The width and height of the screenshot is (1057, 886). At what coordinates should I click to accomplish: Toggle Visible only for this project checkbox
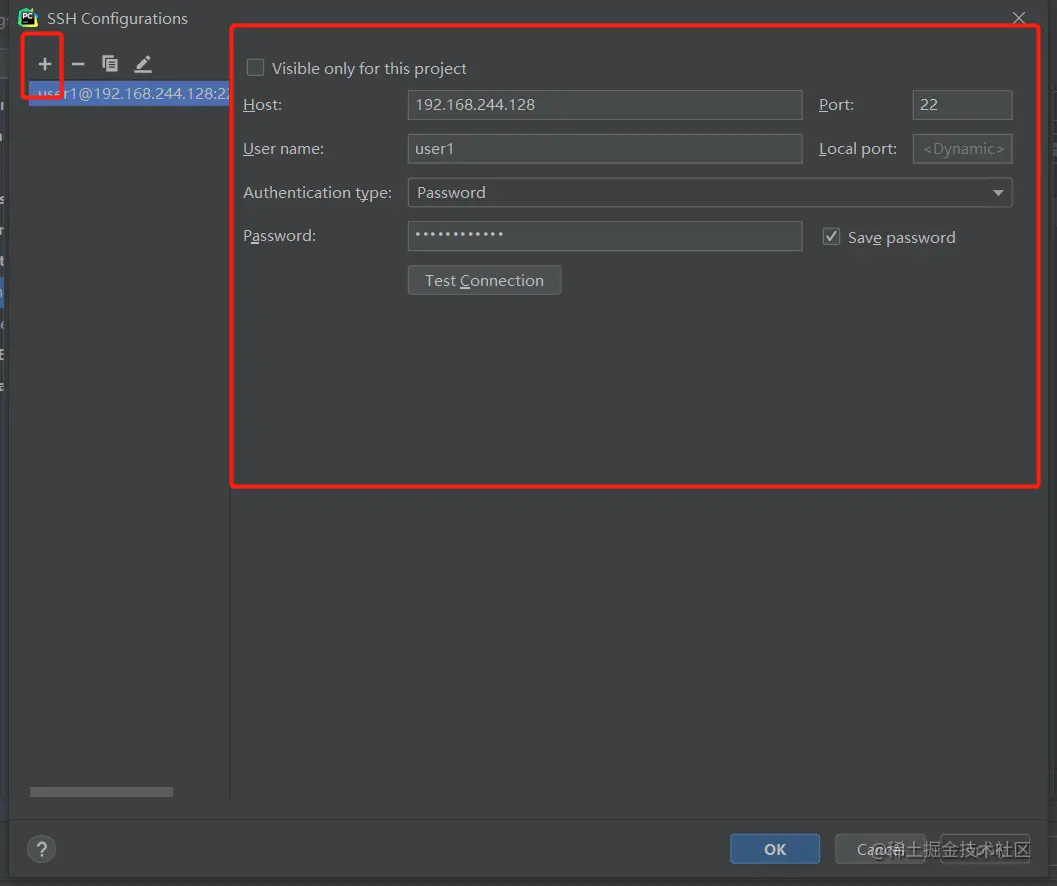(x=255, y=67)
